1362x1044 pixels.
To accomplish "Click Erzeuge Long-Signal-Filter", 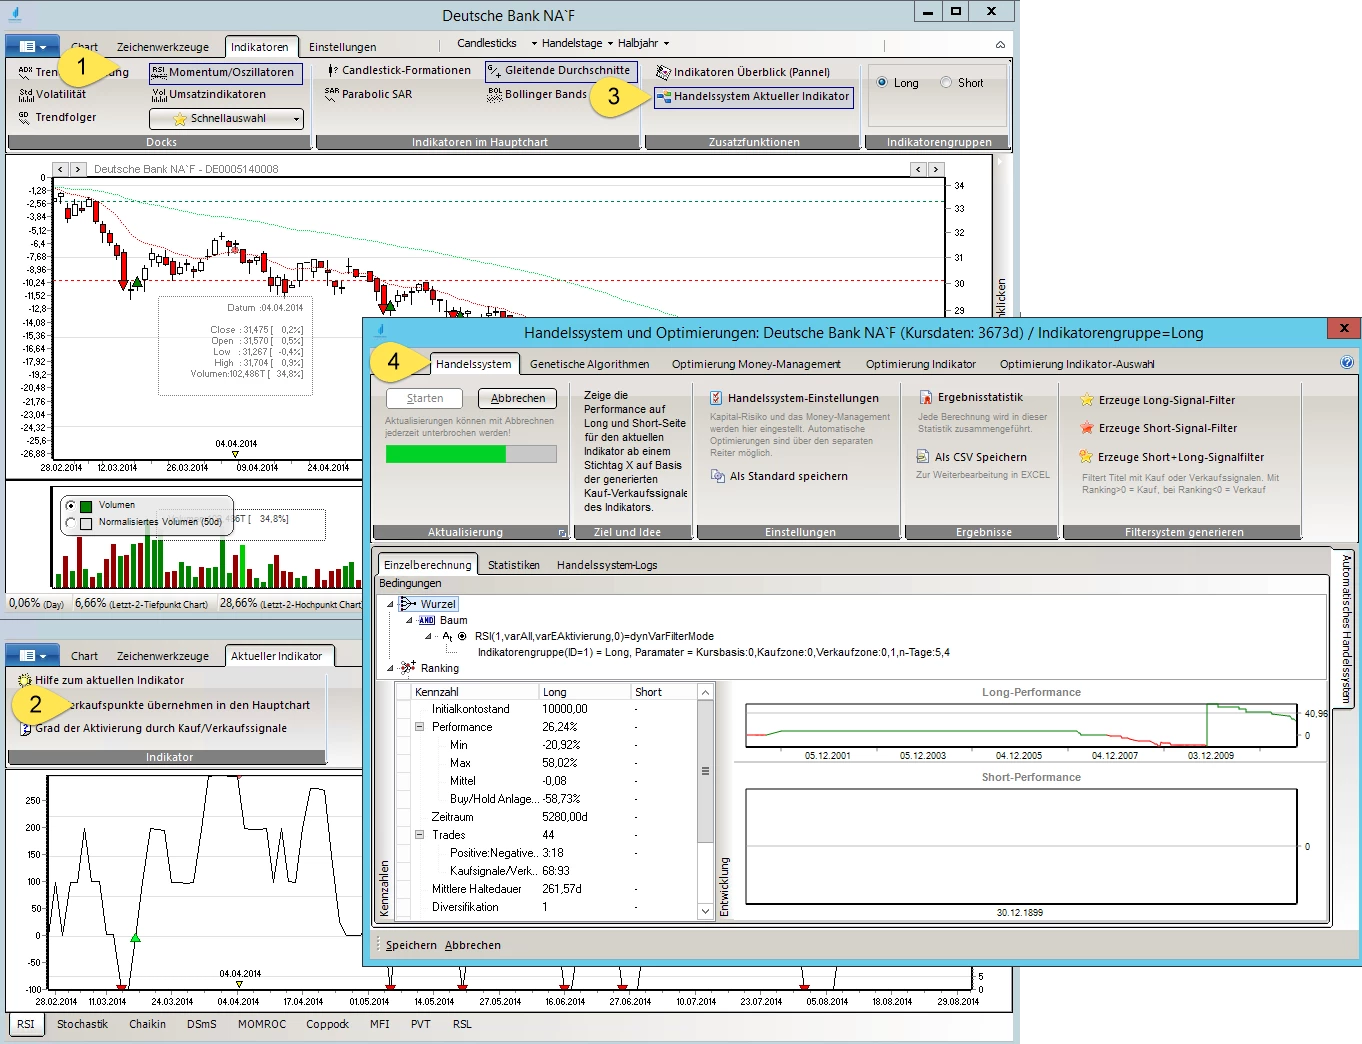I will tap(1157, 400).
